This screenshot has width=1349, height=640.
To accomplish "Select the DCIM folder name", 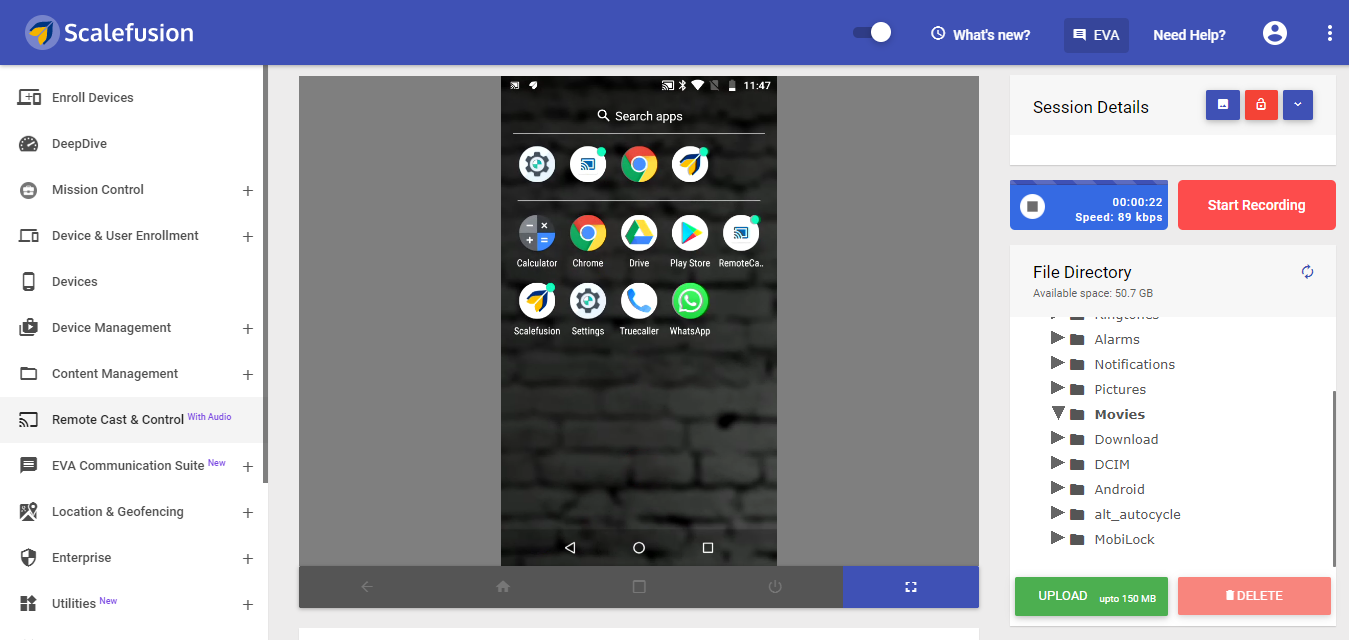I will pos(1113,464).
